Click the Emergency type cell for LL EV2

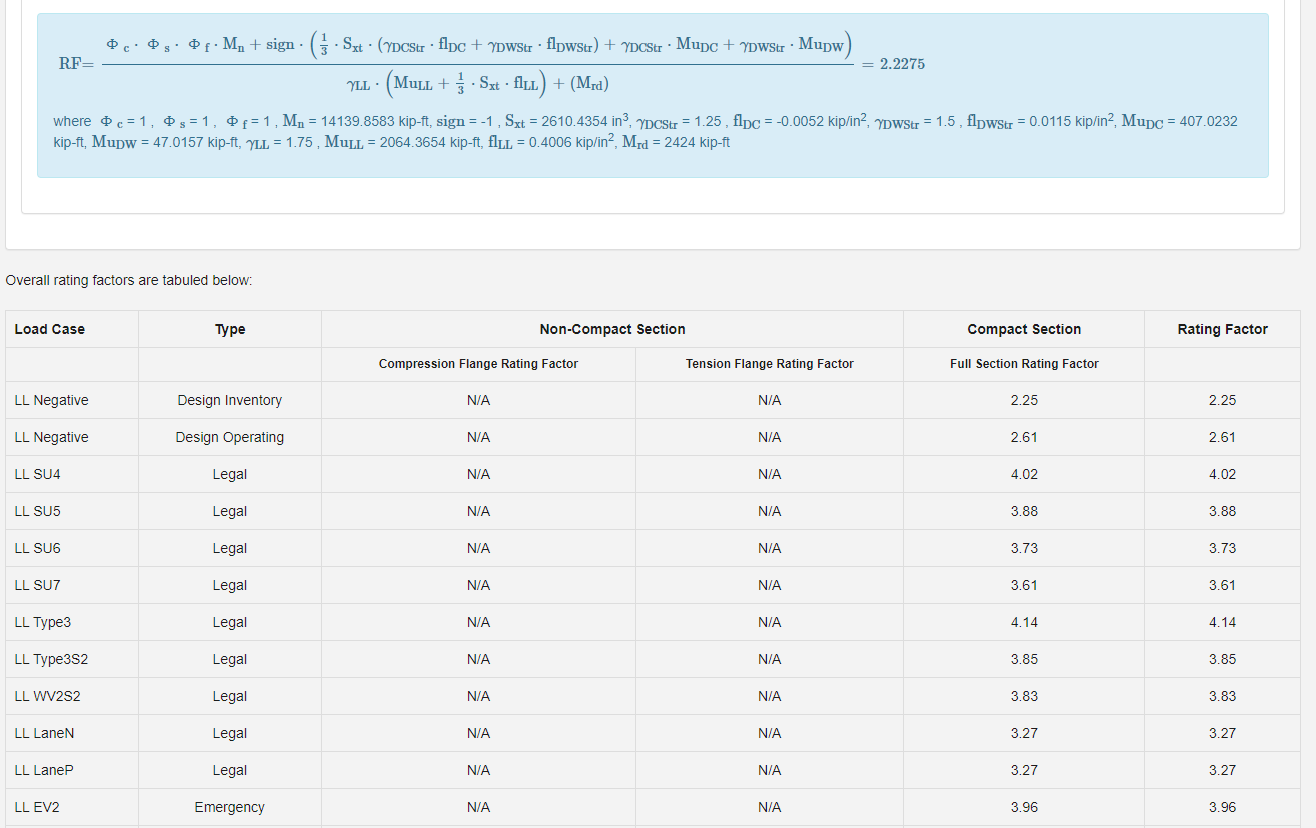point(229,807)
